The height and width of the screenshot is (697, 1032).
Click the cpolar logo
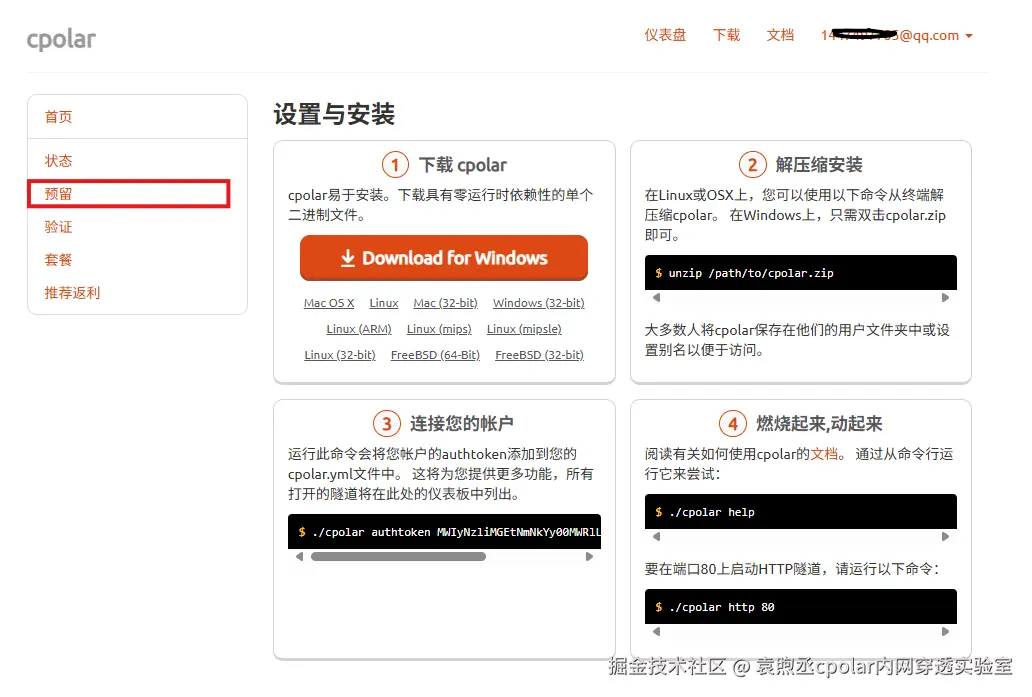pos(61,39)
